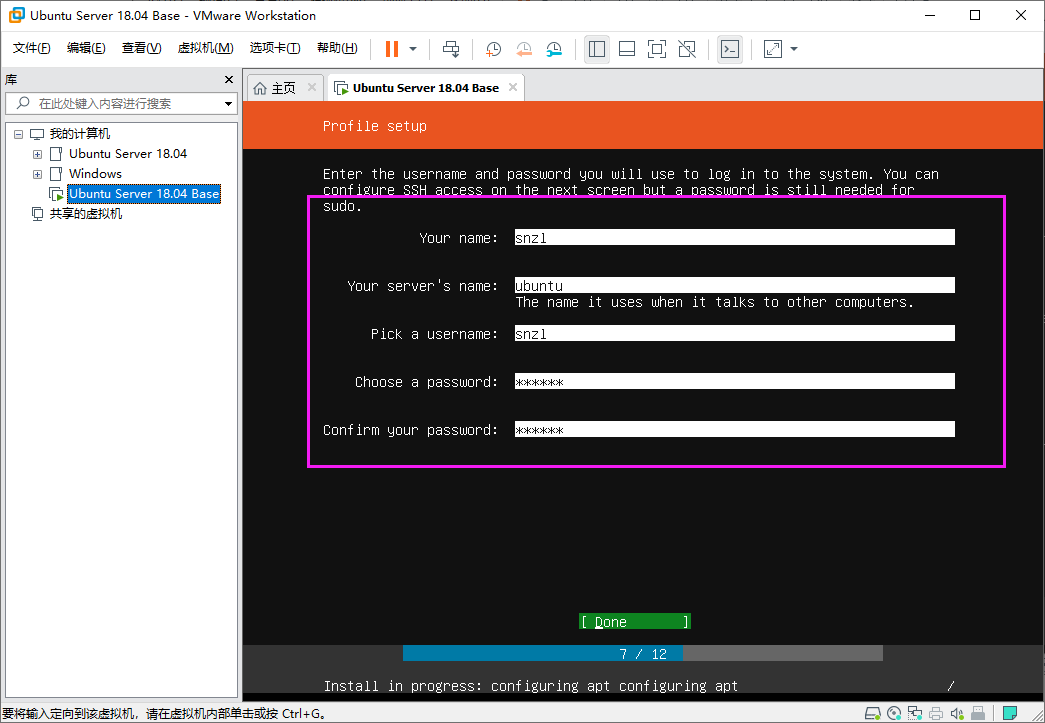Switch to Unity mode
The width and height of the screenshot is (1045, 723).
tap(686, 49)
